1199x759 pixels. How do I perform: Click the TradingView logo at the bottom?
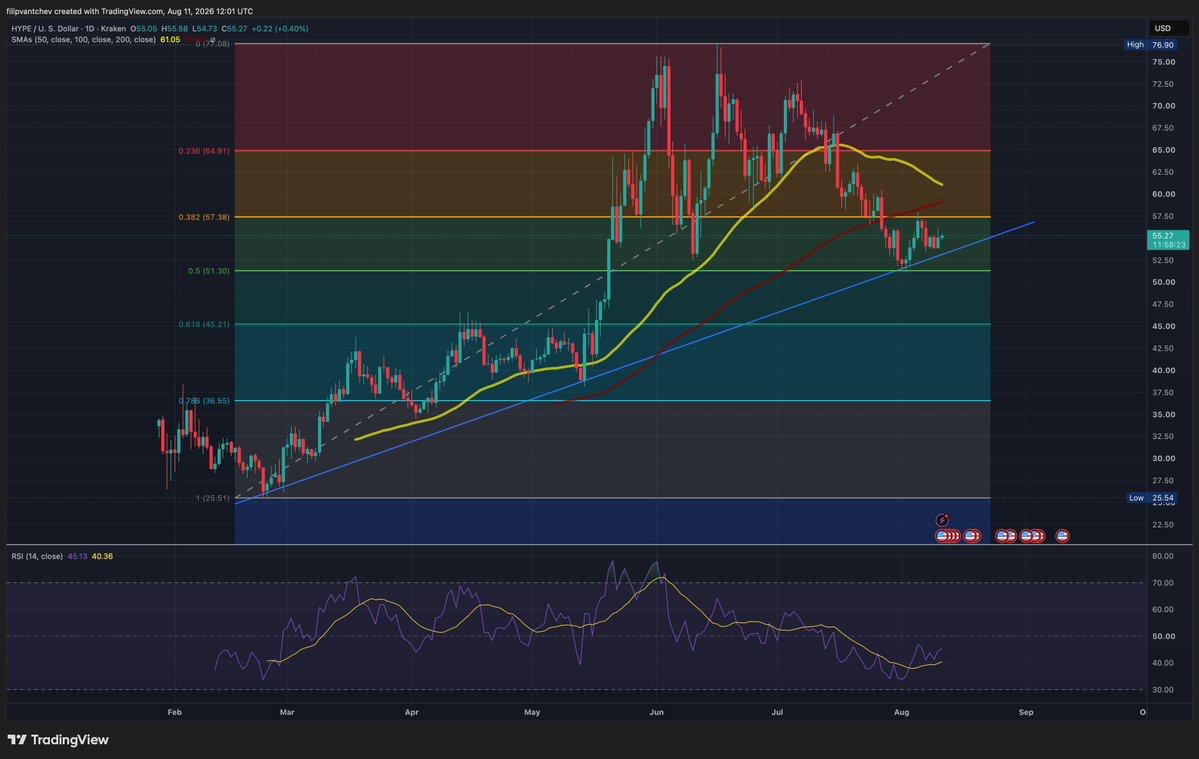[x=58, y=739]
